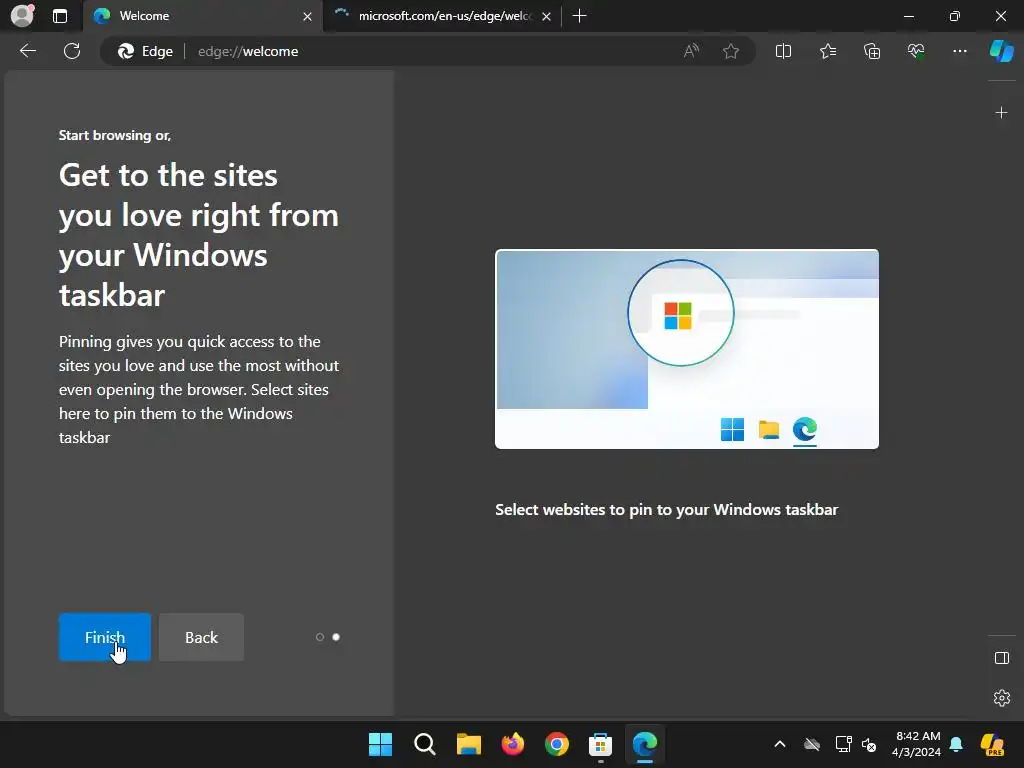Open the tab actions menu icon
1024x768 pixels.
tap(60, 16)
